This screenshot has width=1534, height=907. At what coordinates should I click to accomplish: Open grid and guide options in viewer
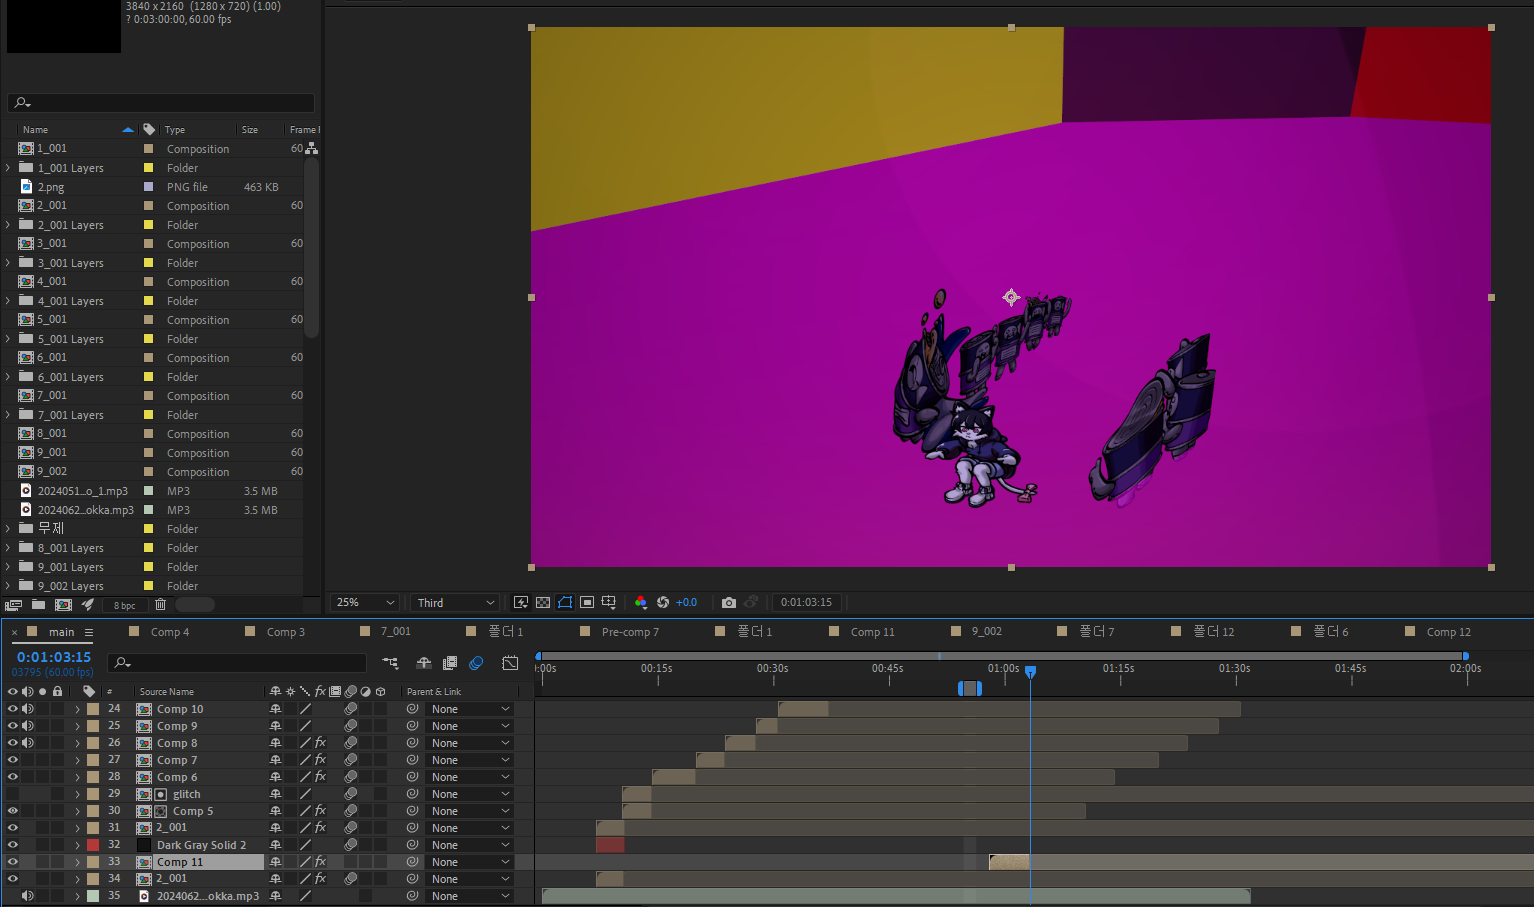(609, 602)
